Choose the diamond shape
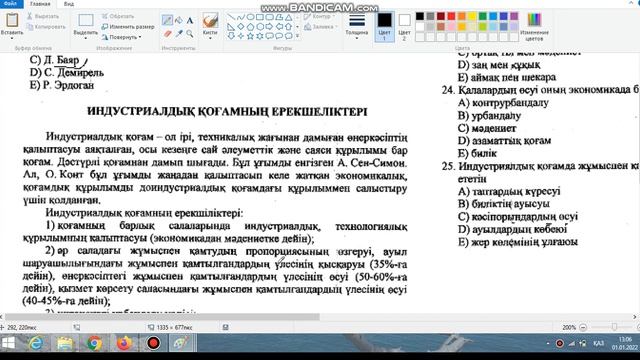640x360 pixels. (241, 27)
